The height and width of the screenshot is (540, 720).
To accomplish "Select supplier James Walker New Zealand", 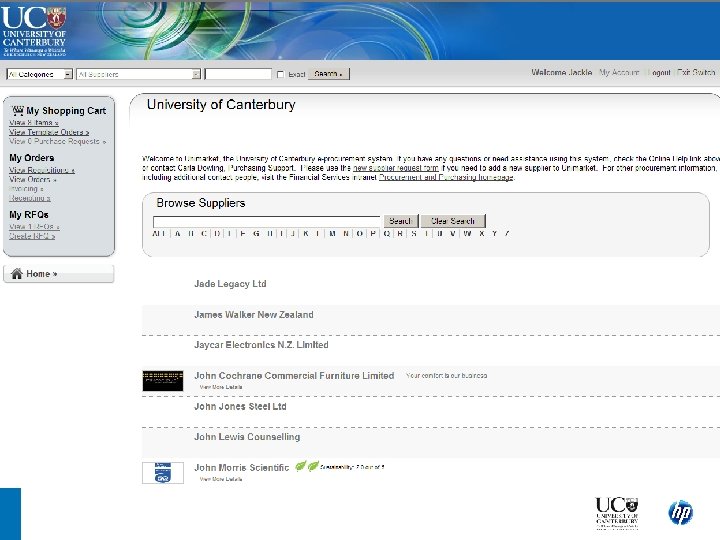I will click(253, 315).
